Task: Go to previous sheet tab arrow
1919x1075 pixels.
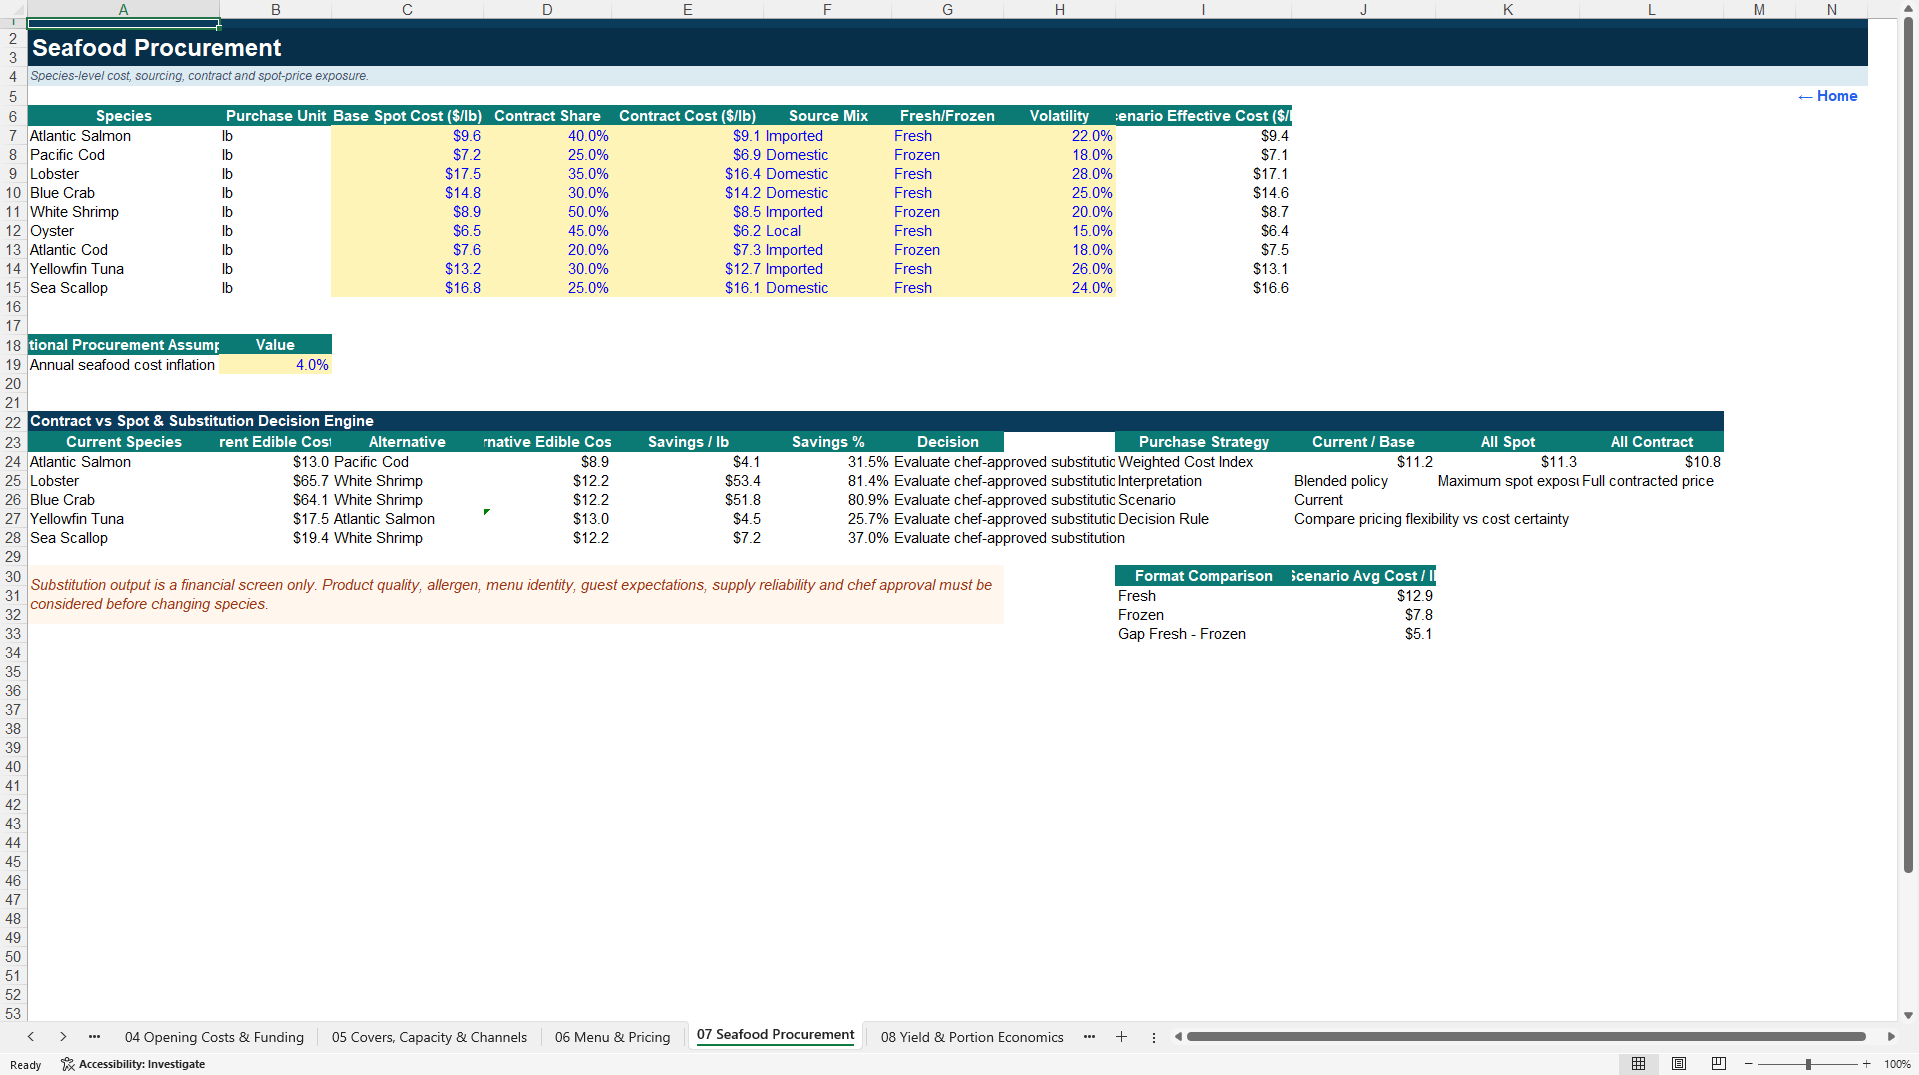Action: (31, 1037)
